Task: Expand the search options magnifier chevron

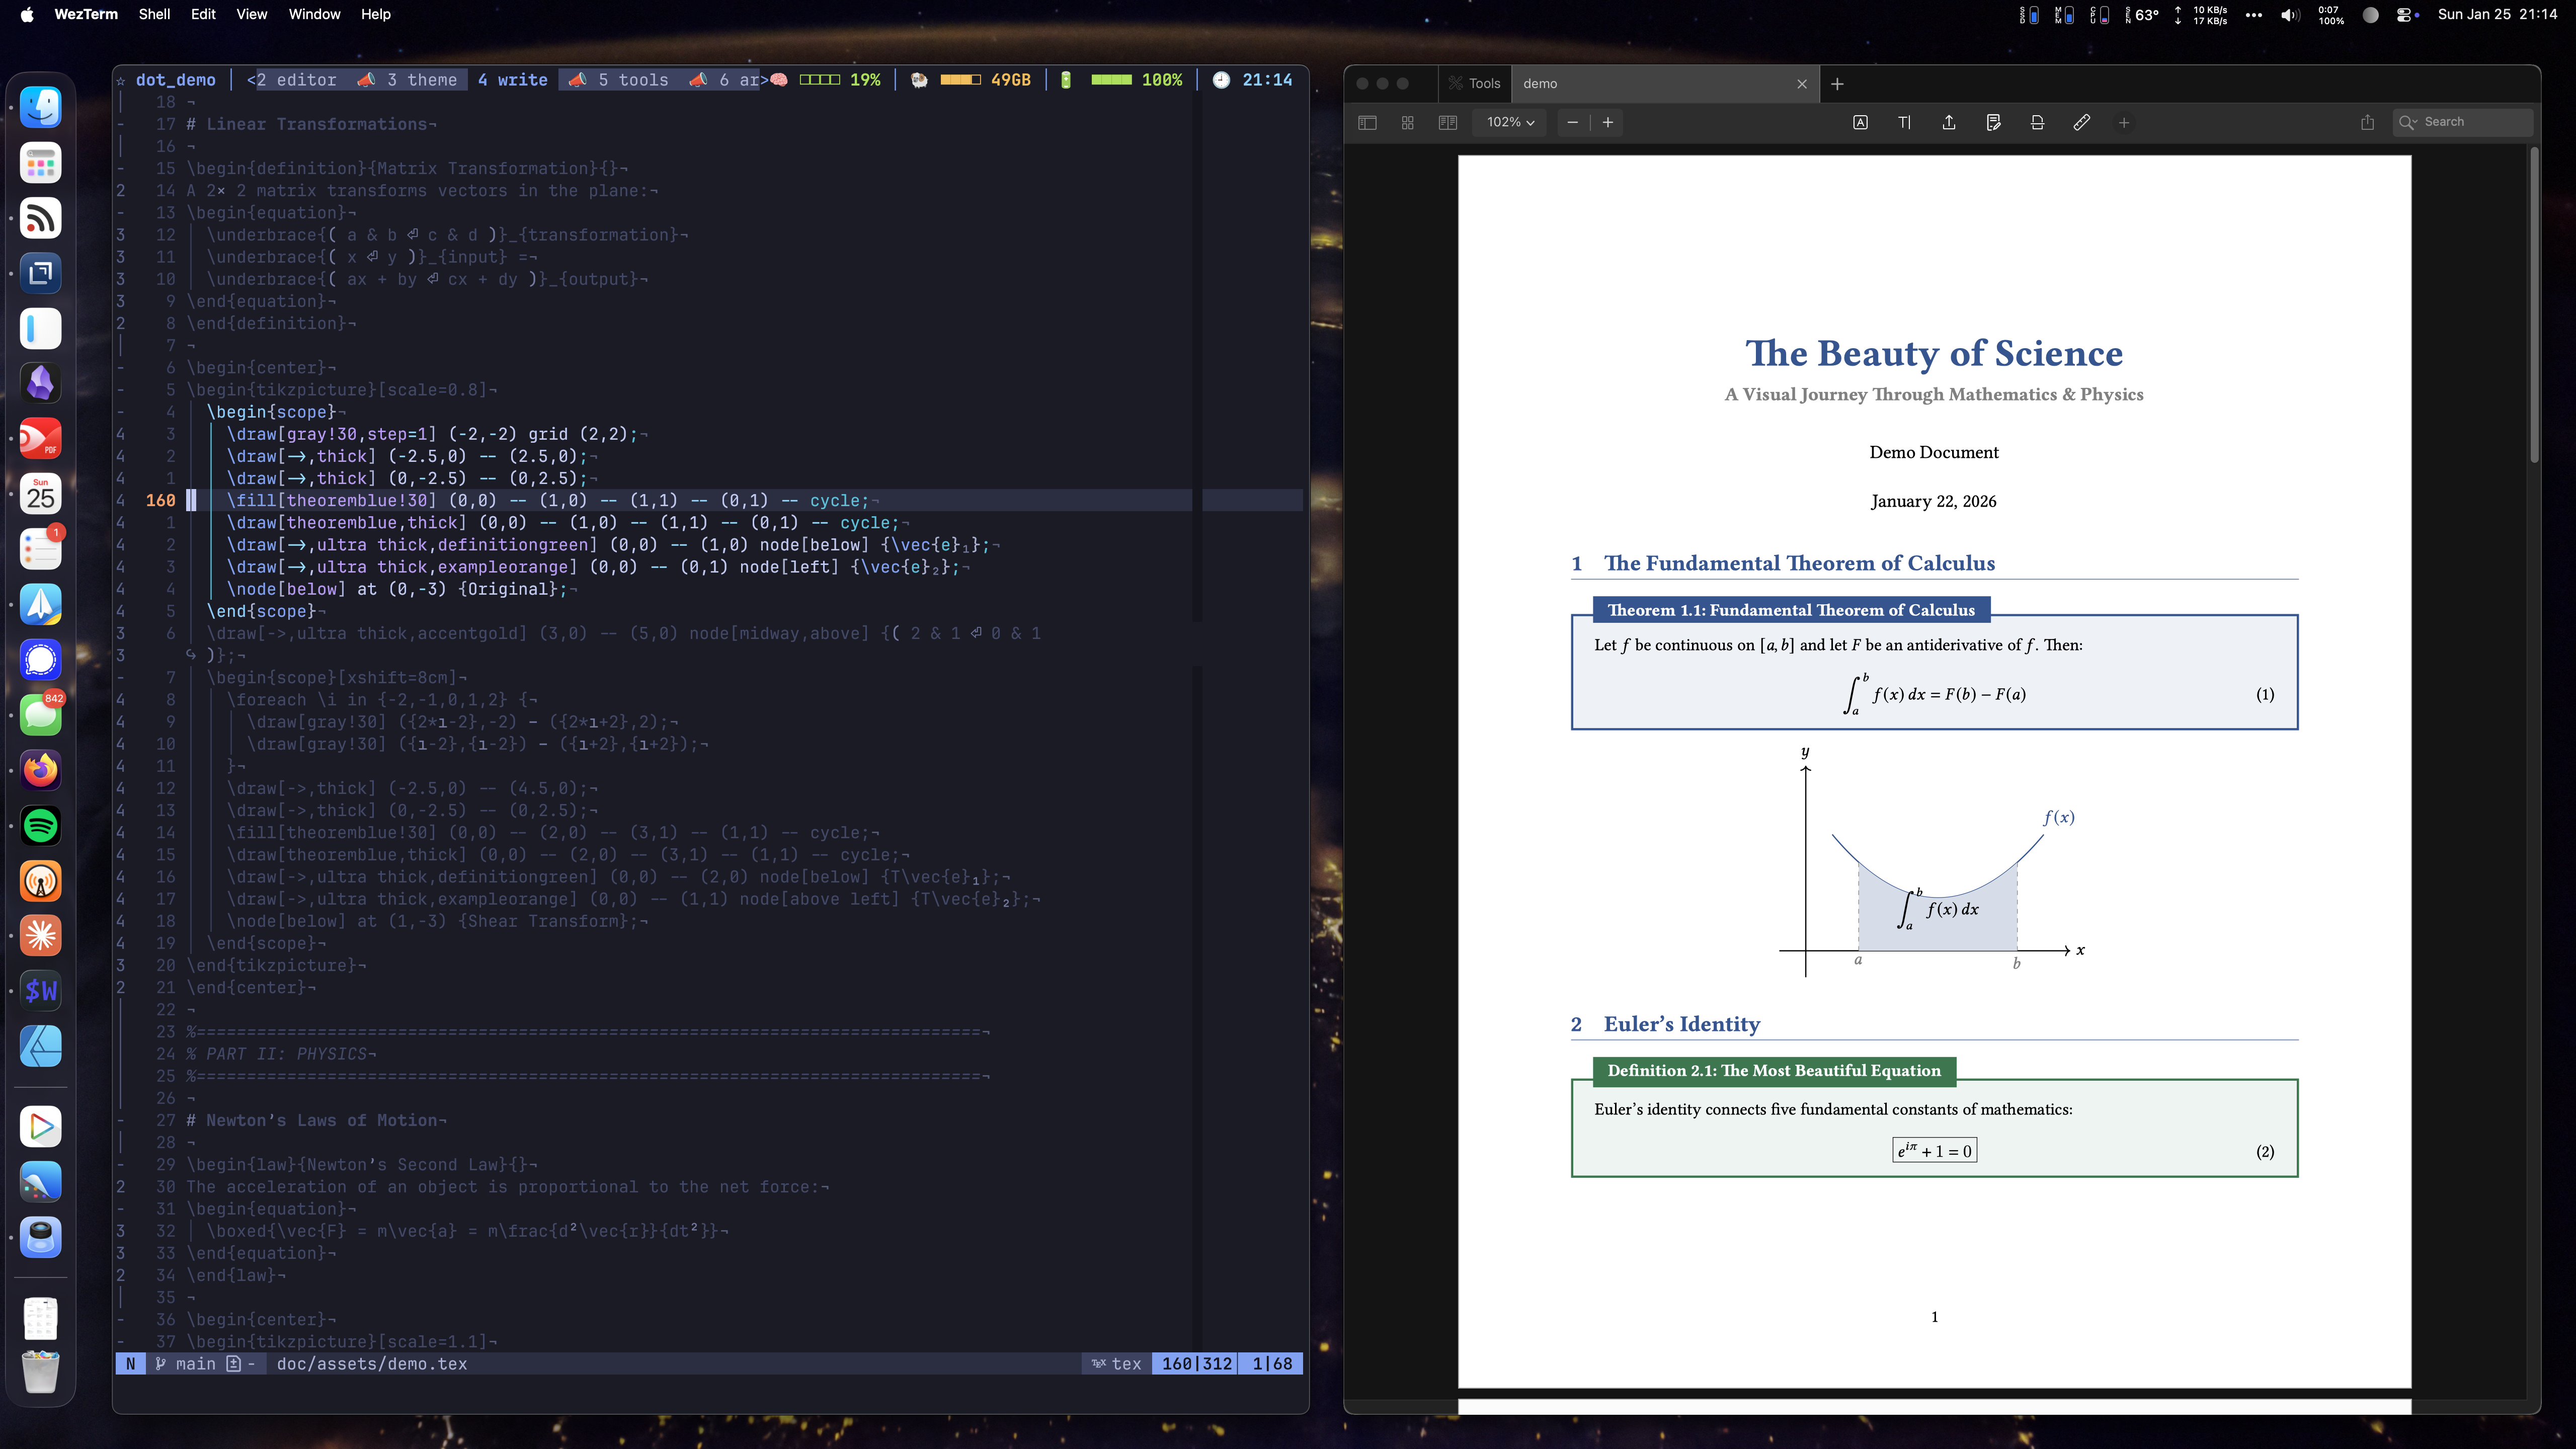Action: 2408,122
